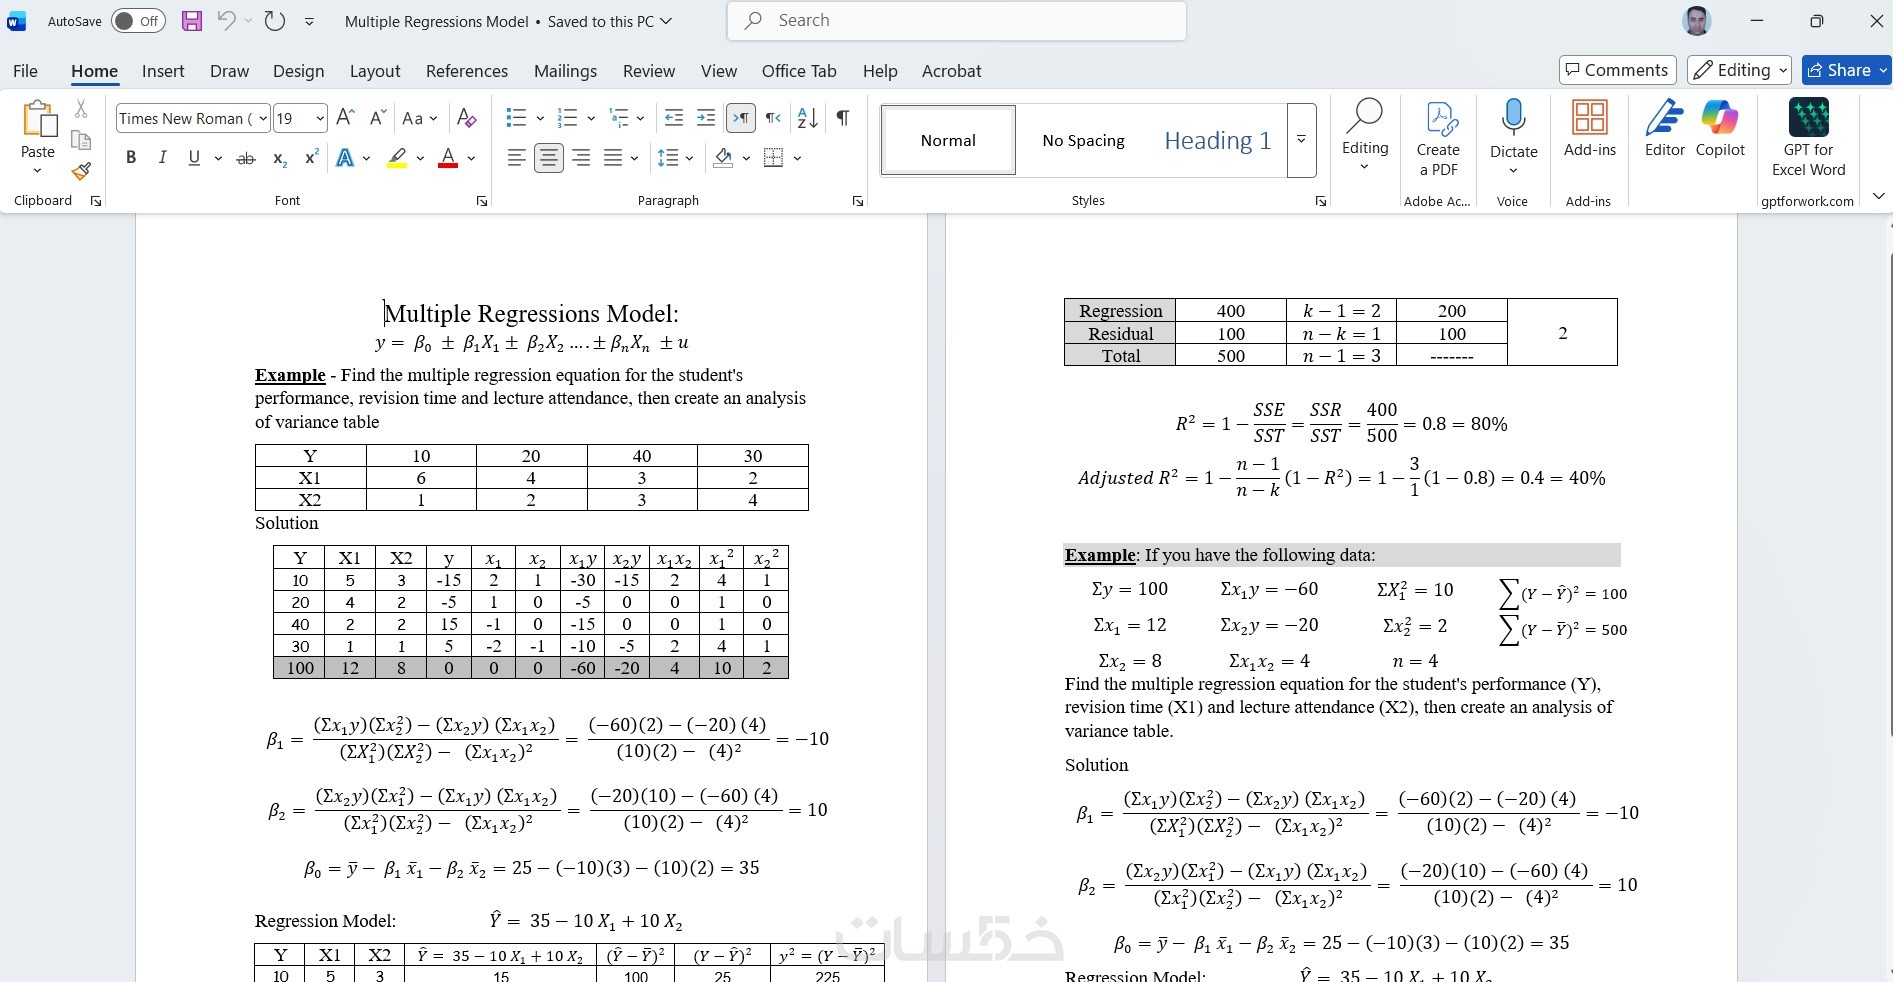The height and width of the screenshot is (982, 1900).
Task: Apply the red font color
Action: click(x=448, y=158)
